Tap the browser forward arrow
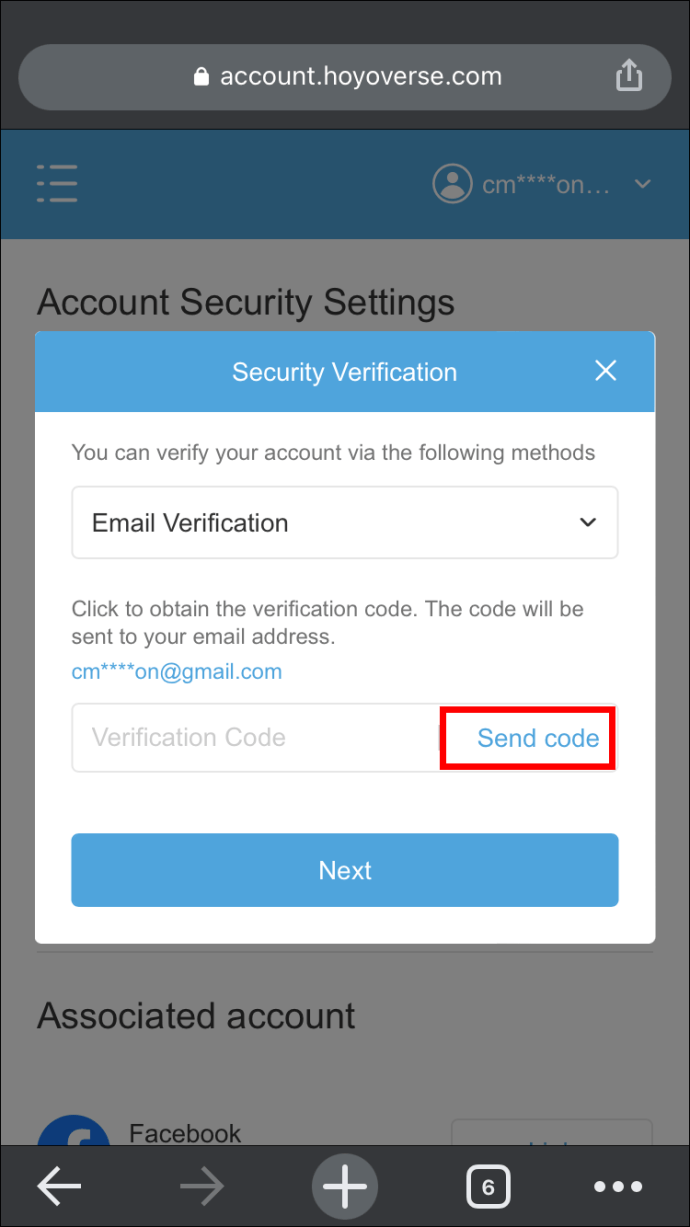Screen dimensions: 690x1227 tap(203, 1187)
